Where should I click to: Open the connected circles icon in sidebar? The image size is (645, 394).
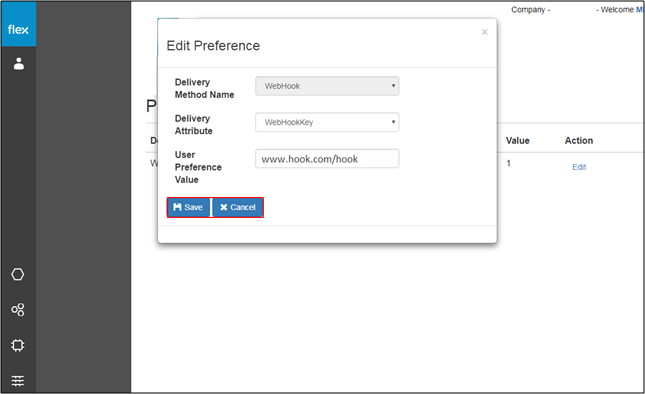coord(18,309)
